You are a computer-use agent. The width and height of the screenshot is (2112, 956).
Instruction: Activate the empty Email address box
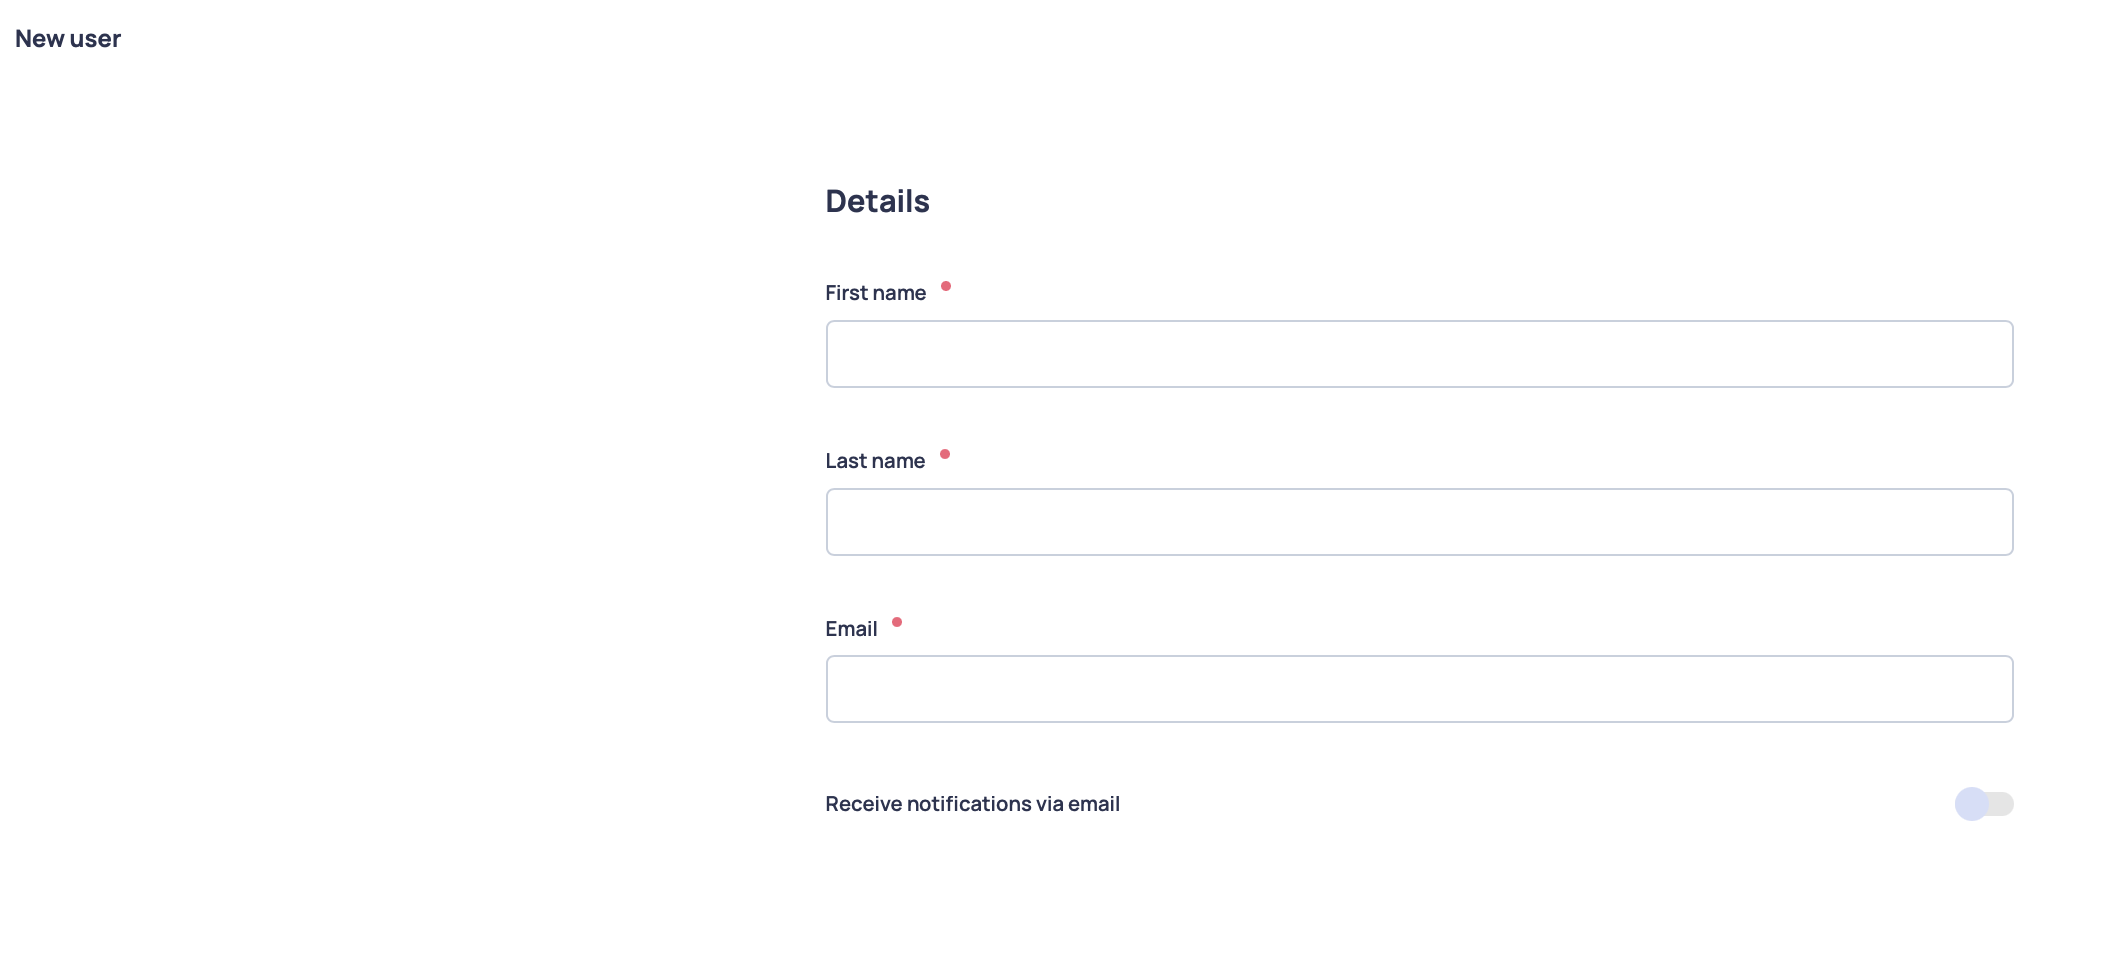click(x=1419, y=689)
